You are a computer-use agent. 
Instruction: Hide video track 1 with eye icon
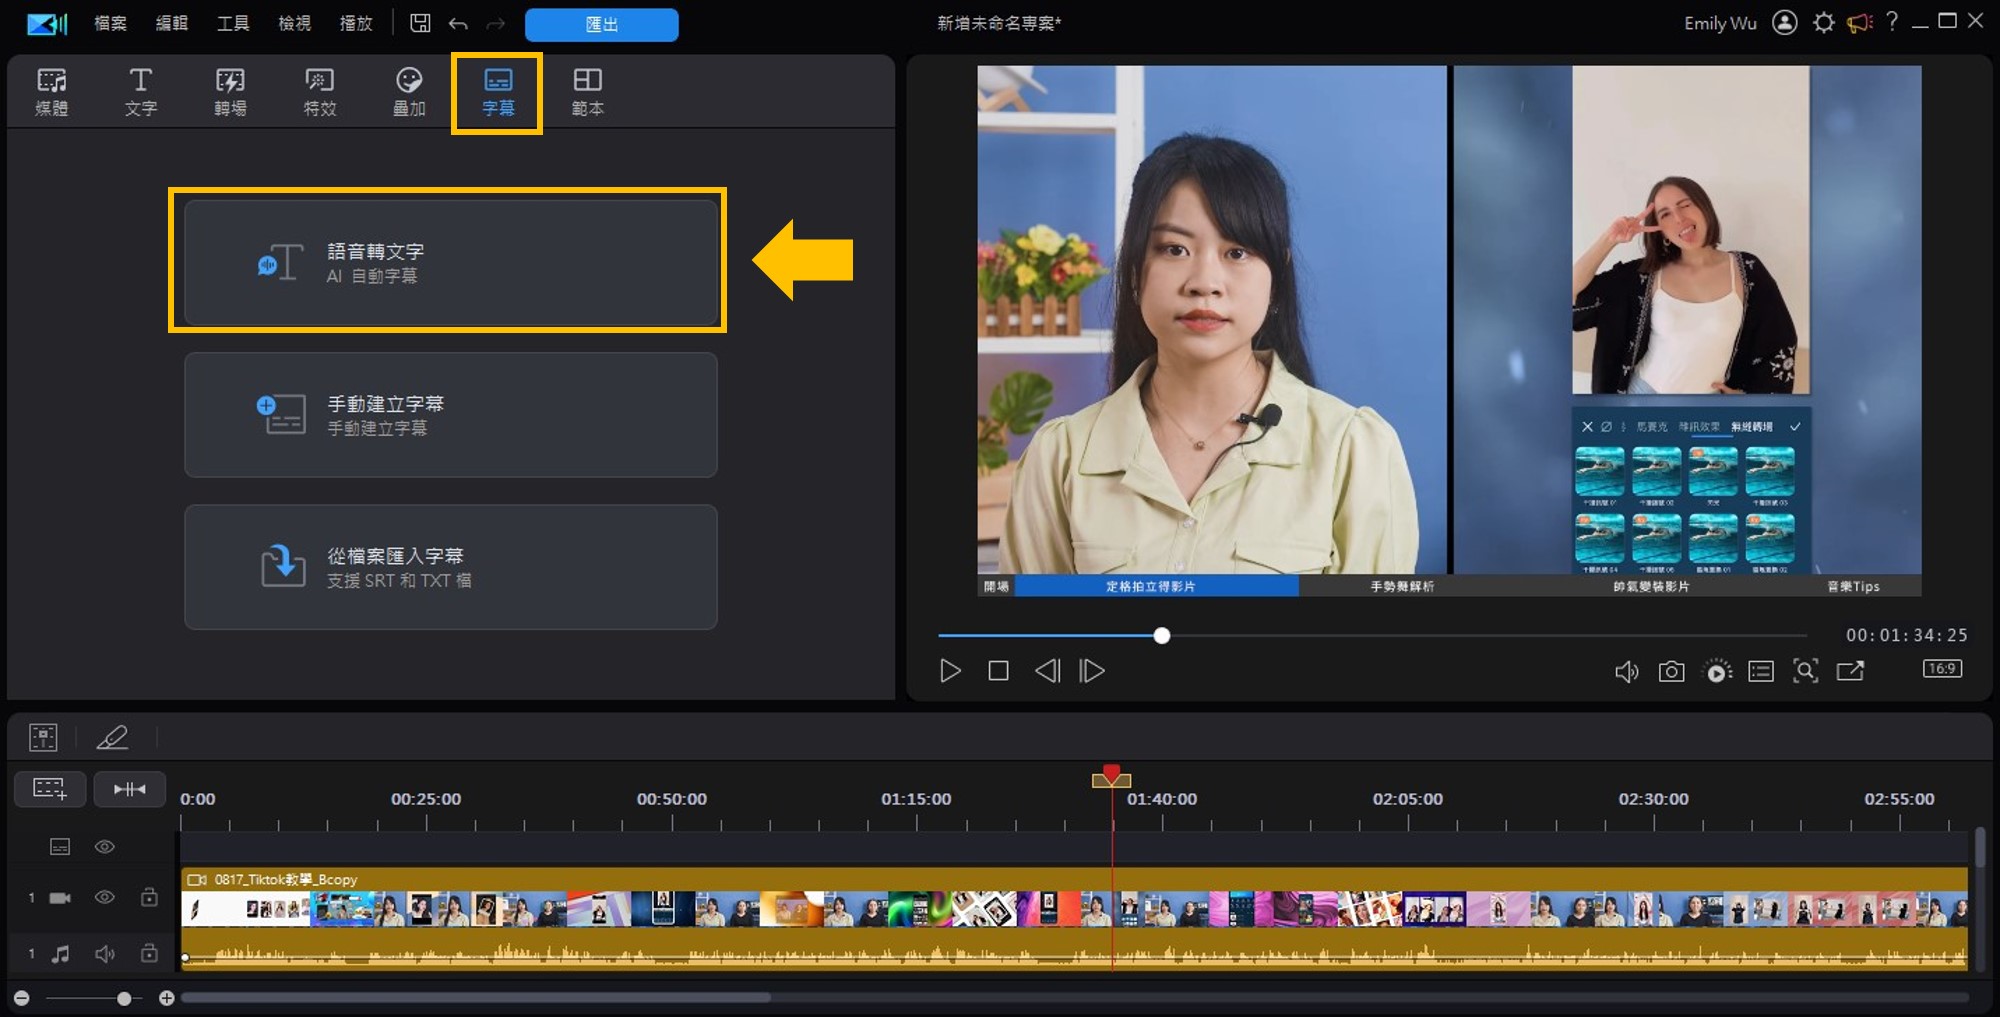pos(105,897)
